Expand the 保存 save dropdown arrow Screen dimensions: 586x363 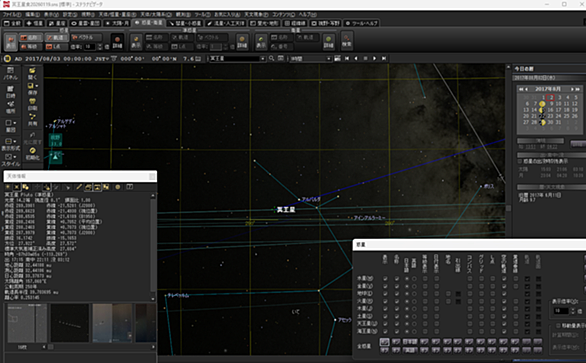(37, 86)
